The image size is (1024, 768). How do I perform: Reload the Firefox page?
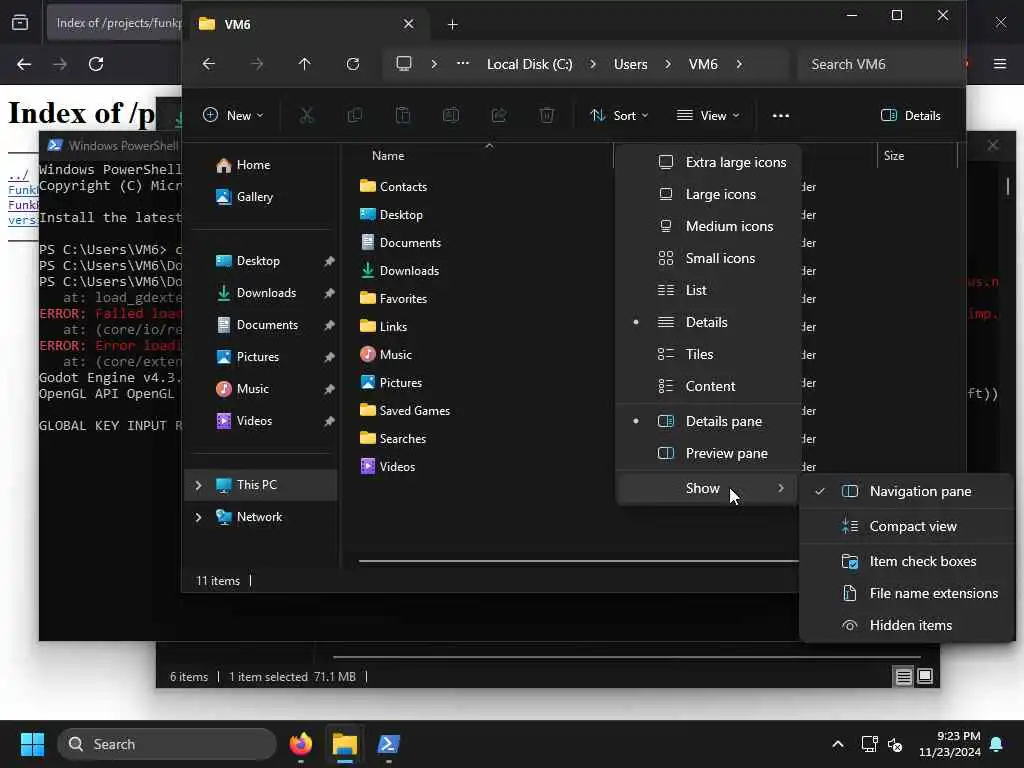(96, 64)
